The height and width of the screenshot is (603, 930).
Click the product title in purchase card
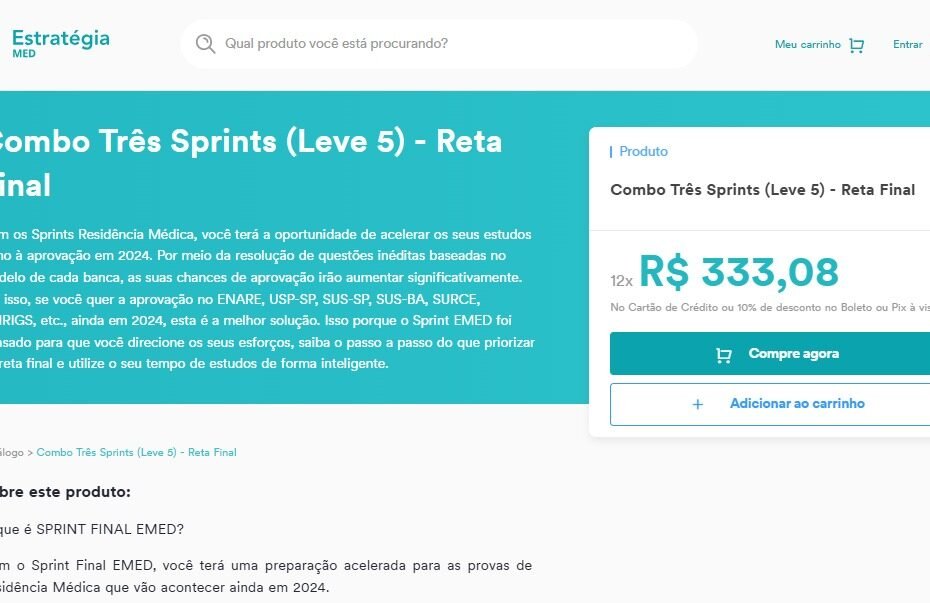click(x=762, y=190)
